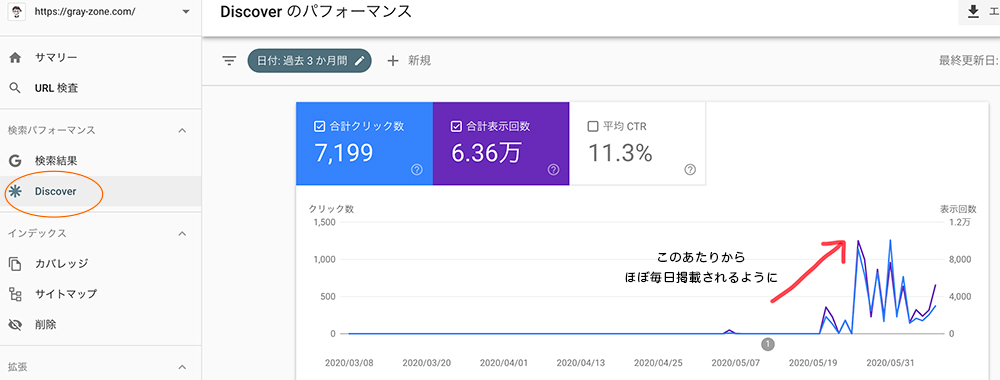Click the export download icon

pos(973,12)
